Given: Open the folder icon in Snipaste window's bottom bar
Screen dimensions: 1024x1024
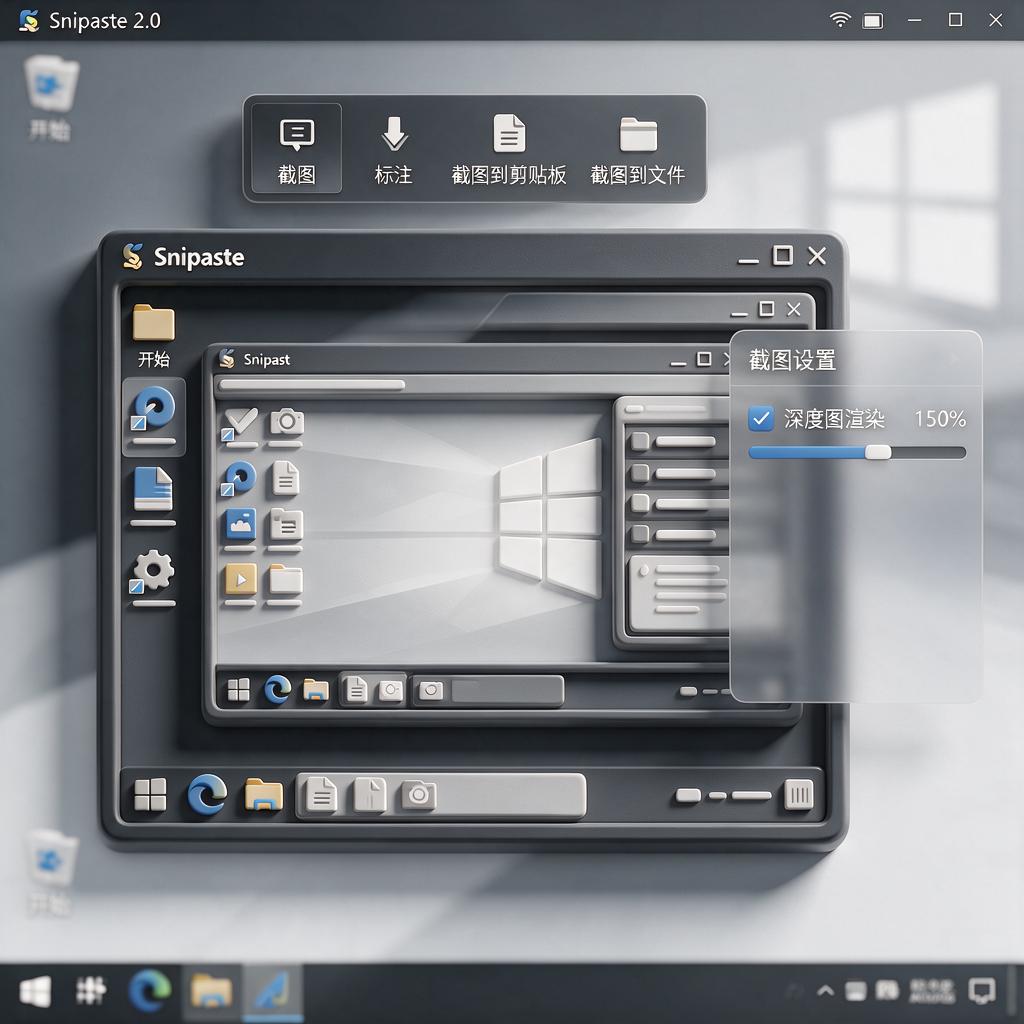Looking at the screenshot, I should coord(264,795).
